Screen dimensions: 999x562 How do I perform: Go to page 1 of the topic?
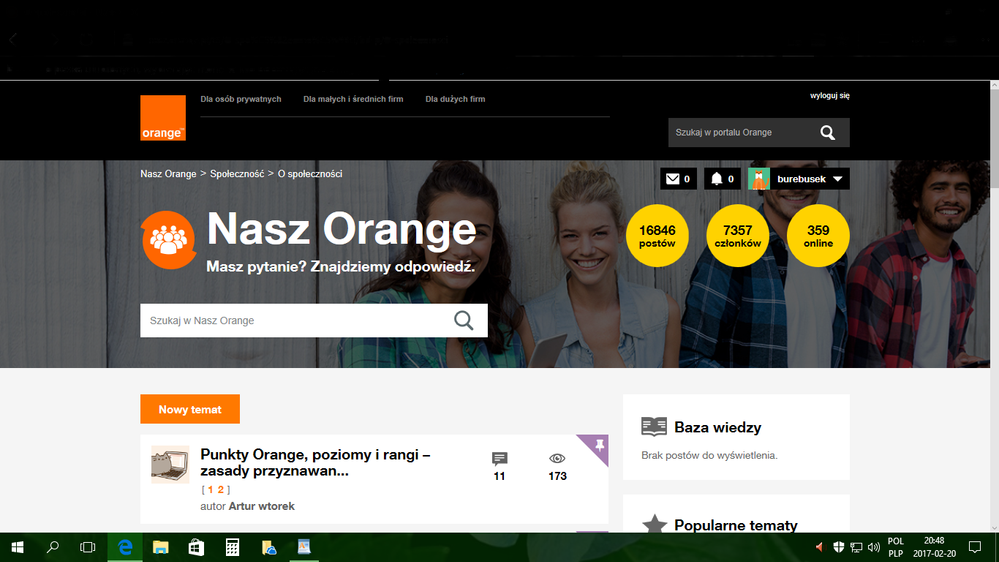coord(210,490)
